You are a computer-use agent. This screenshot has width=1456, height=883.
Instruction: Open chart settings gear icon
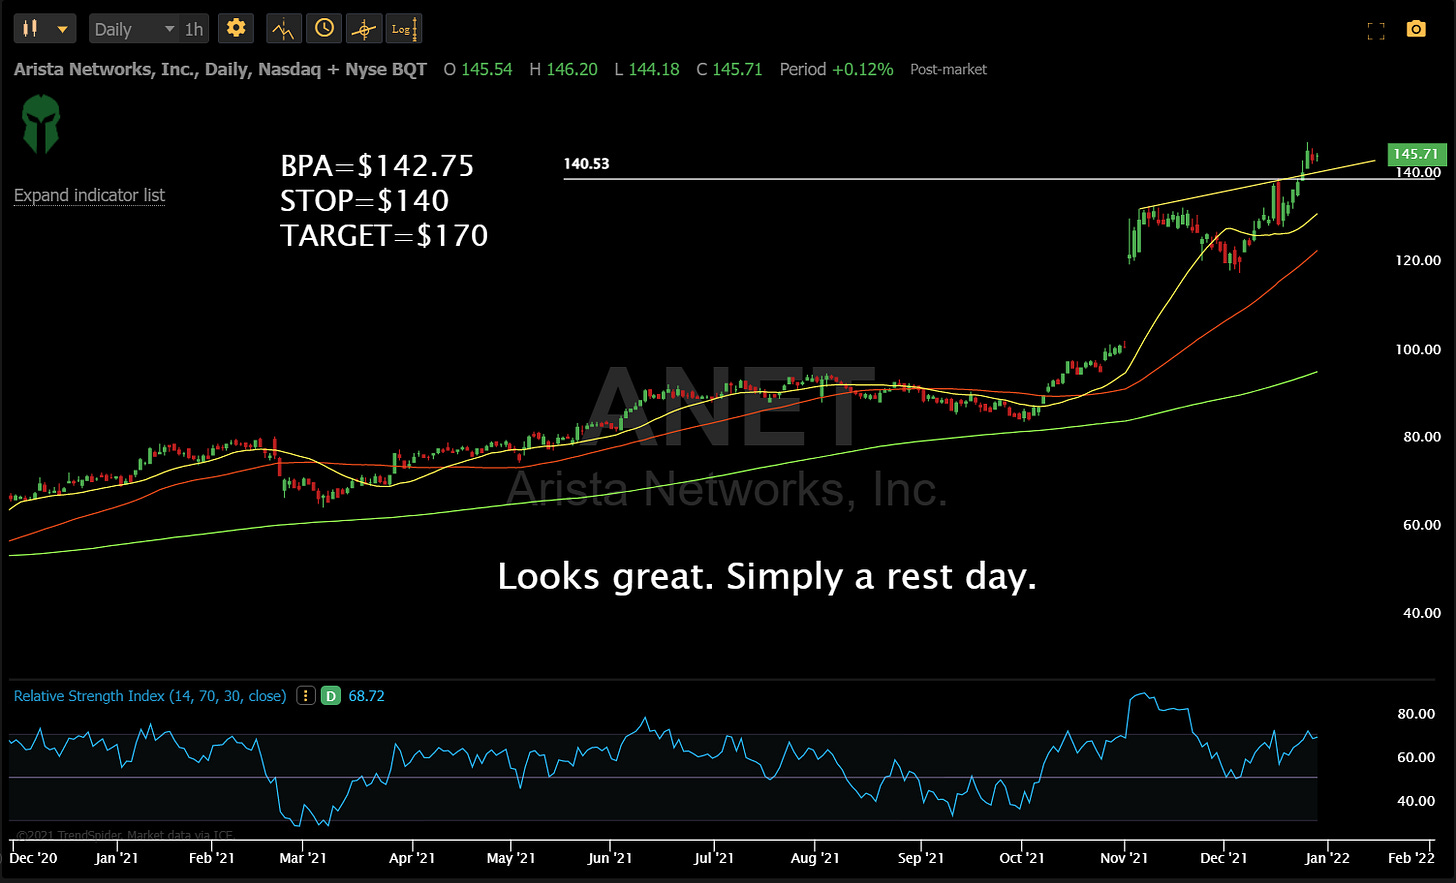pyautogui.click(x=236, y=28)
